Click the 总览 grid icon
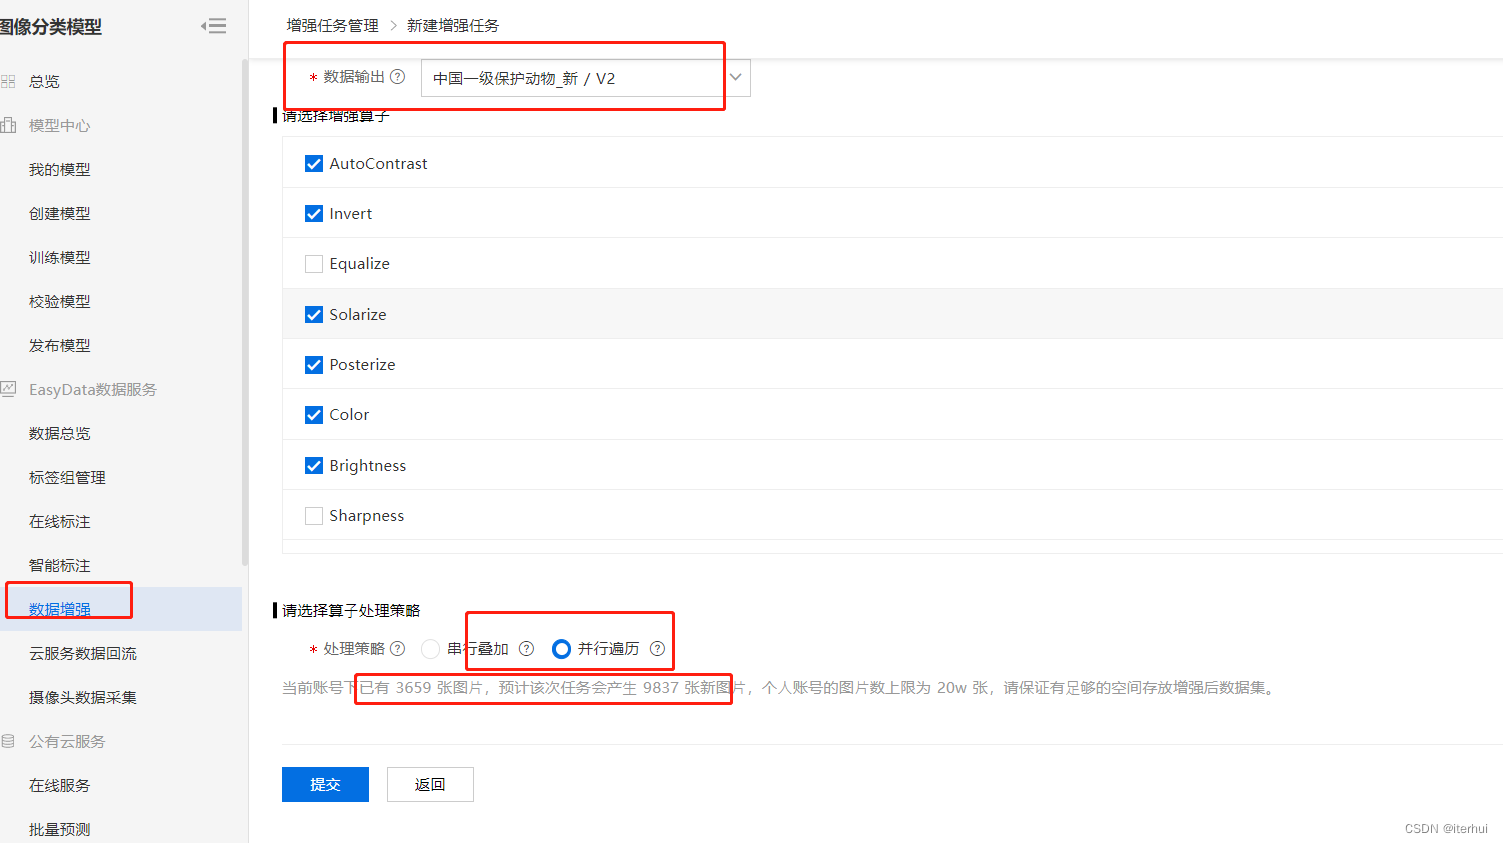This screenshot has width=1503, height=843. click(8, 81)
